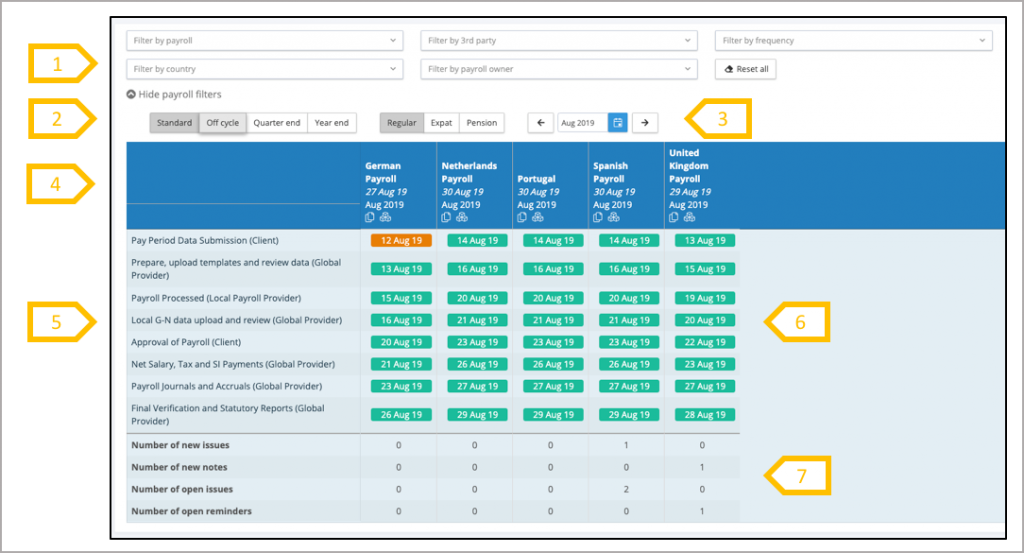The image size is (1024, 553).
Task: Click the Reset all button
Action: pos(746,69)
